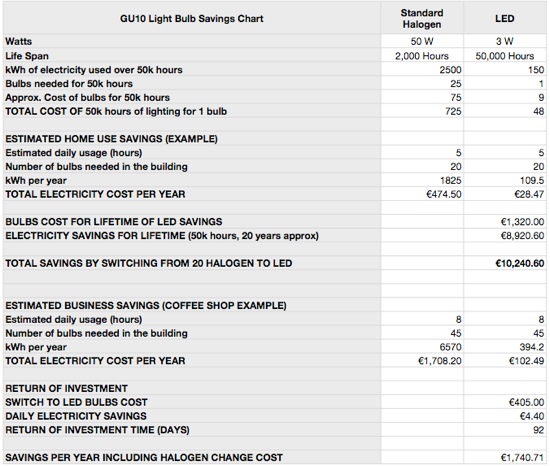
Task: Click the switch to LED cost cell €405.00
Action: 505,402
